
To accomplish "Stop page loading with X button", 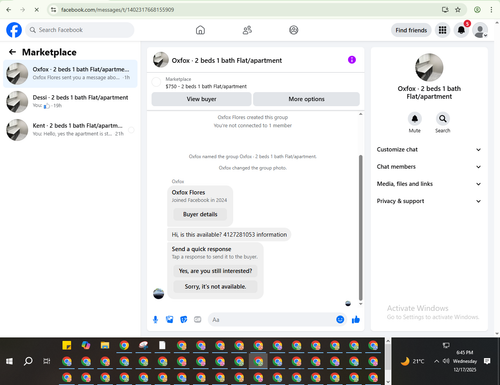I will pos(37,10).
